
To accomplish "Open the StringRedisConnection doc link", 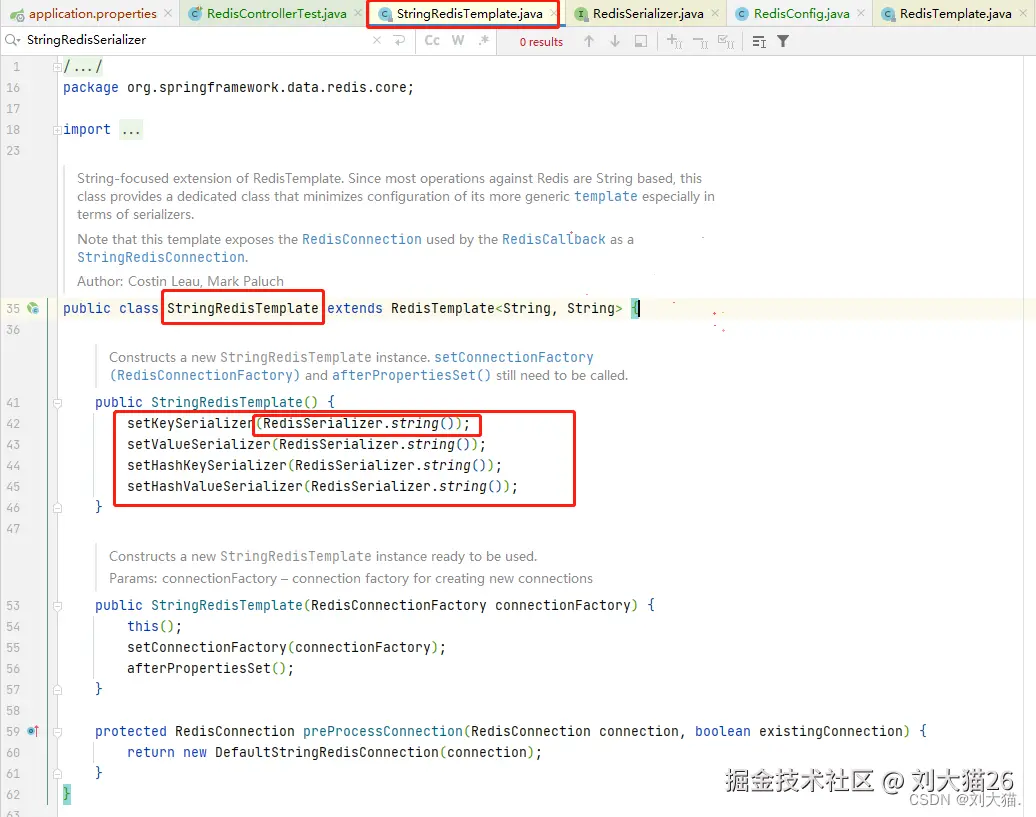I will coord(161,257).
